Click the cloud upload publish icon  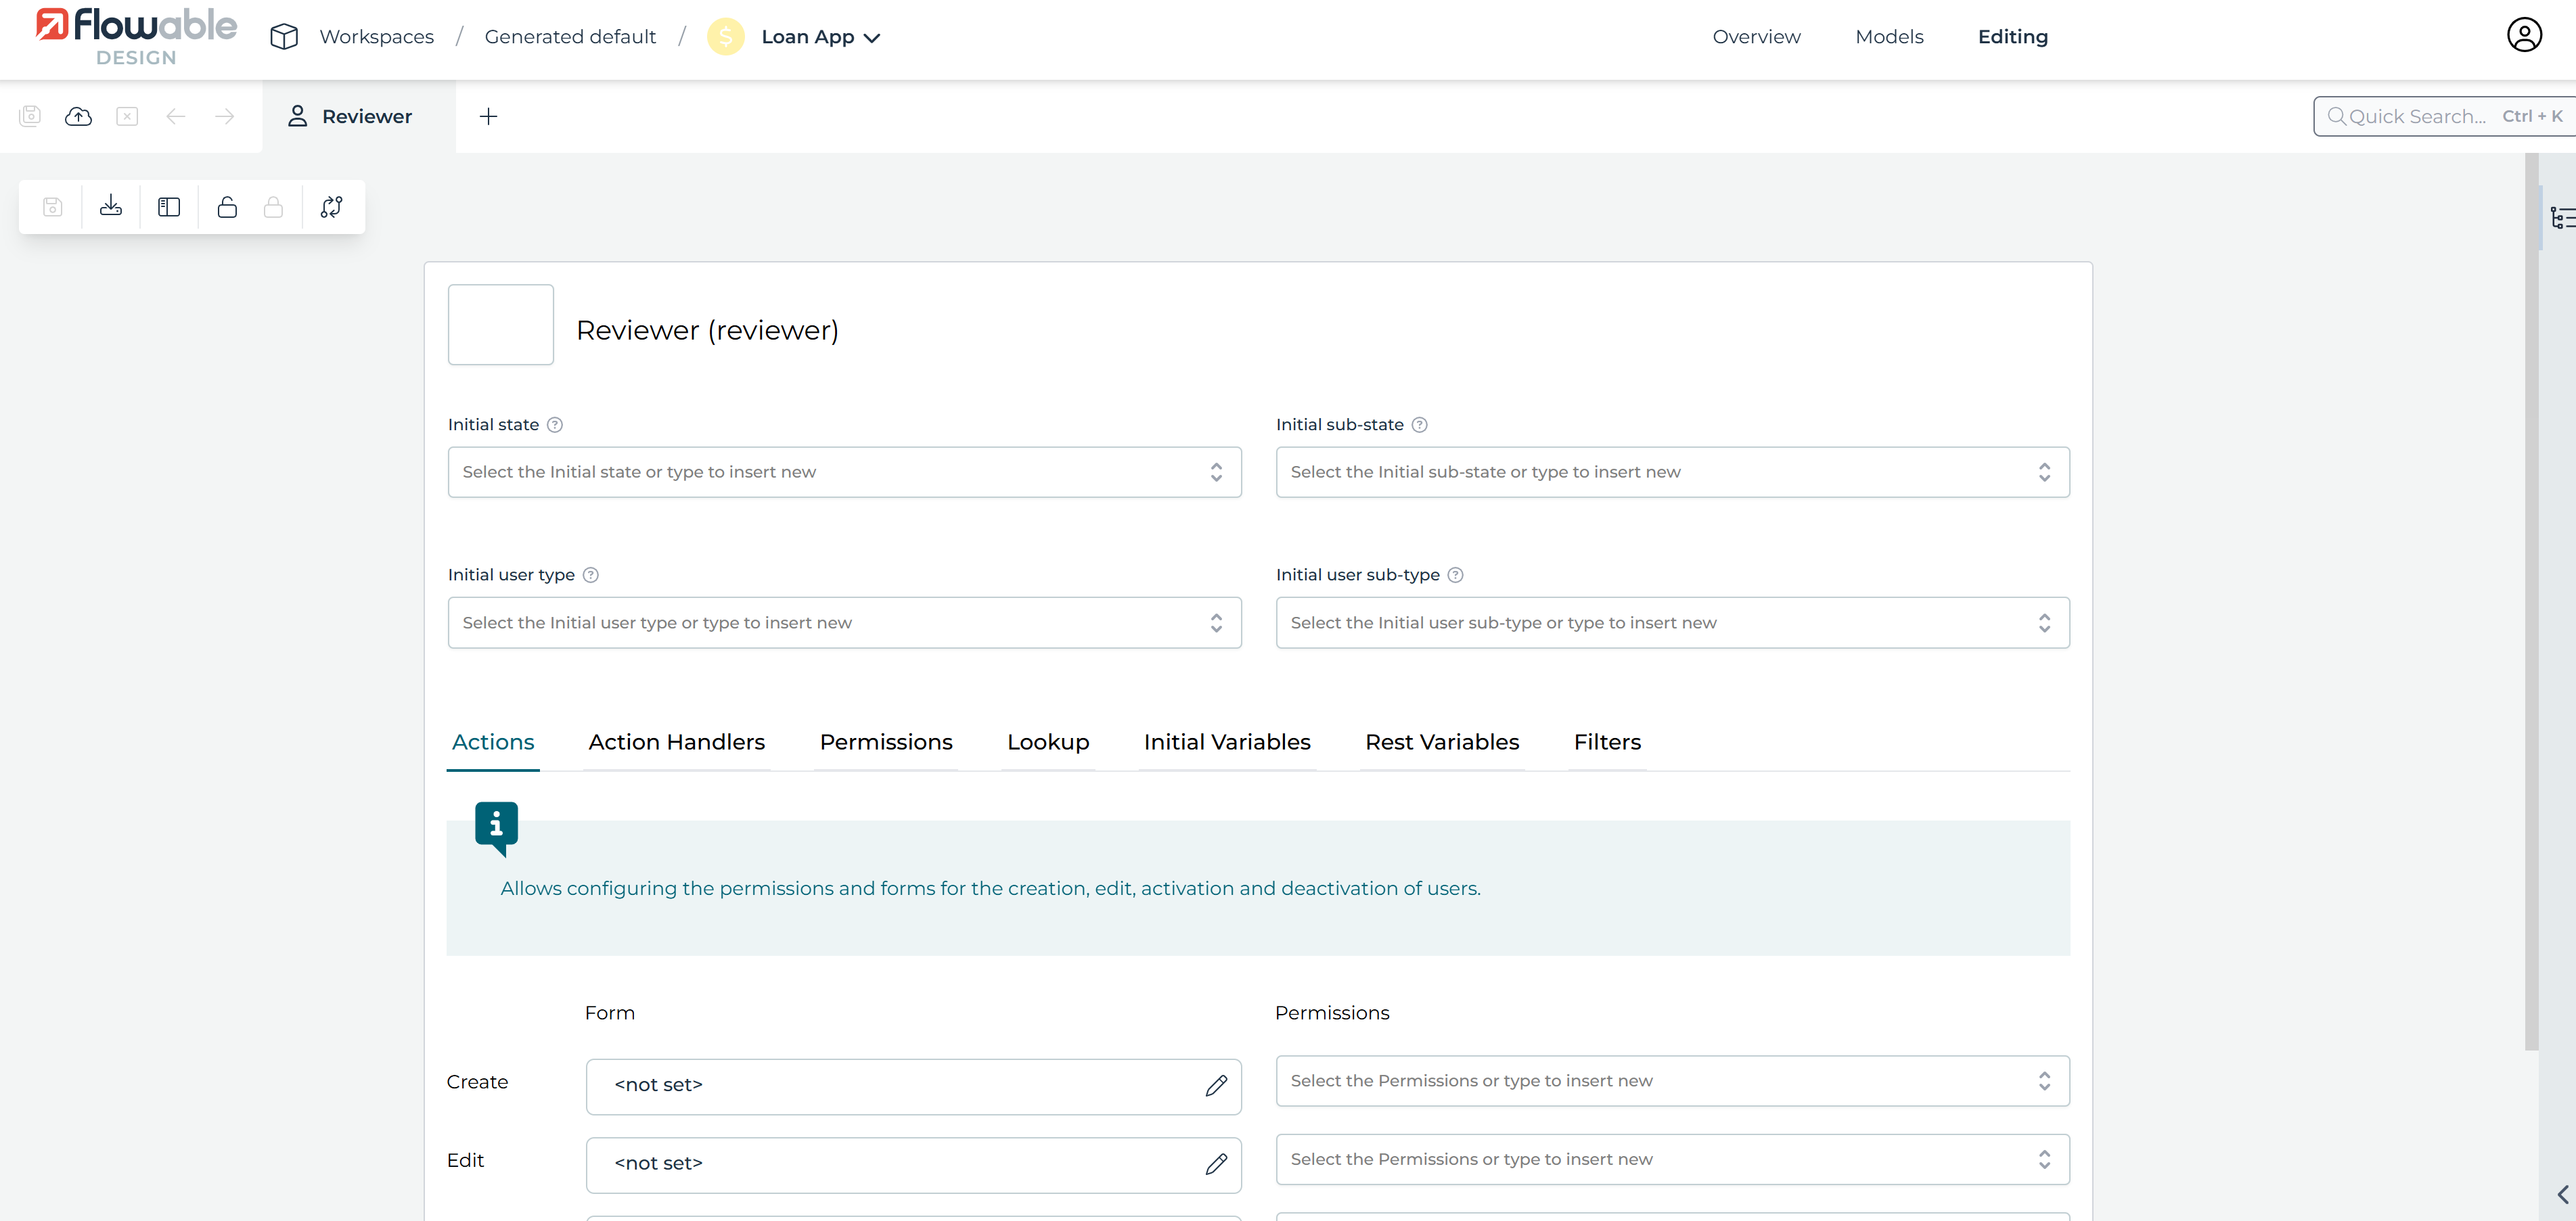coord(78,116)
